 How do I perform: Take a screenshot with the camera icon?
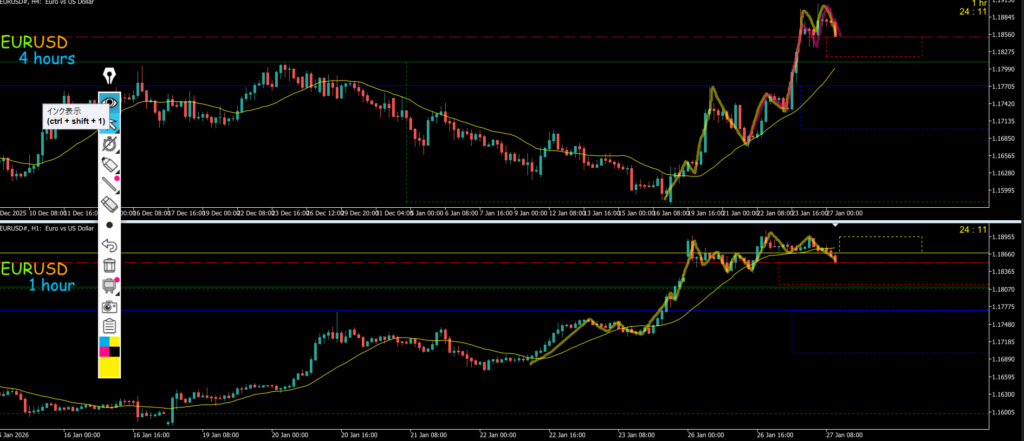click(110, 306)
